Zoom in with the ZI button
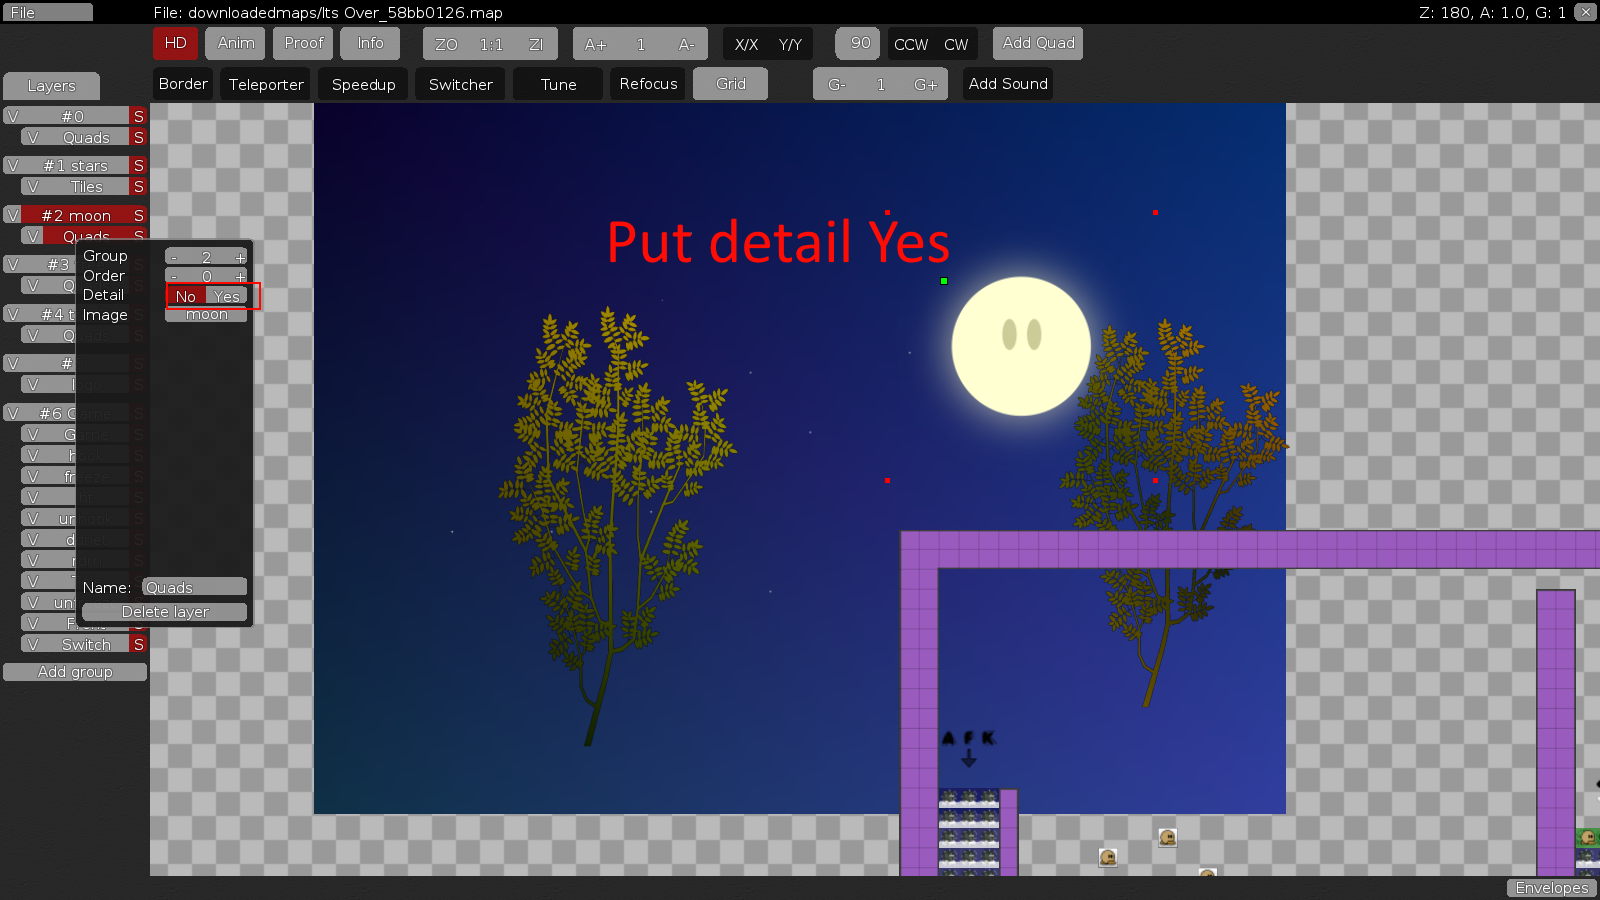Image resolution: width=1600 pixels, height=900 pixels. tap(538, 44)
